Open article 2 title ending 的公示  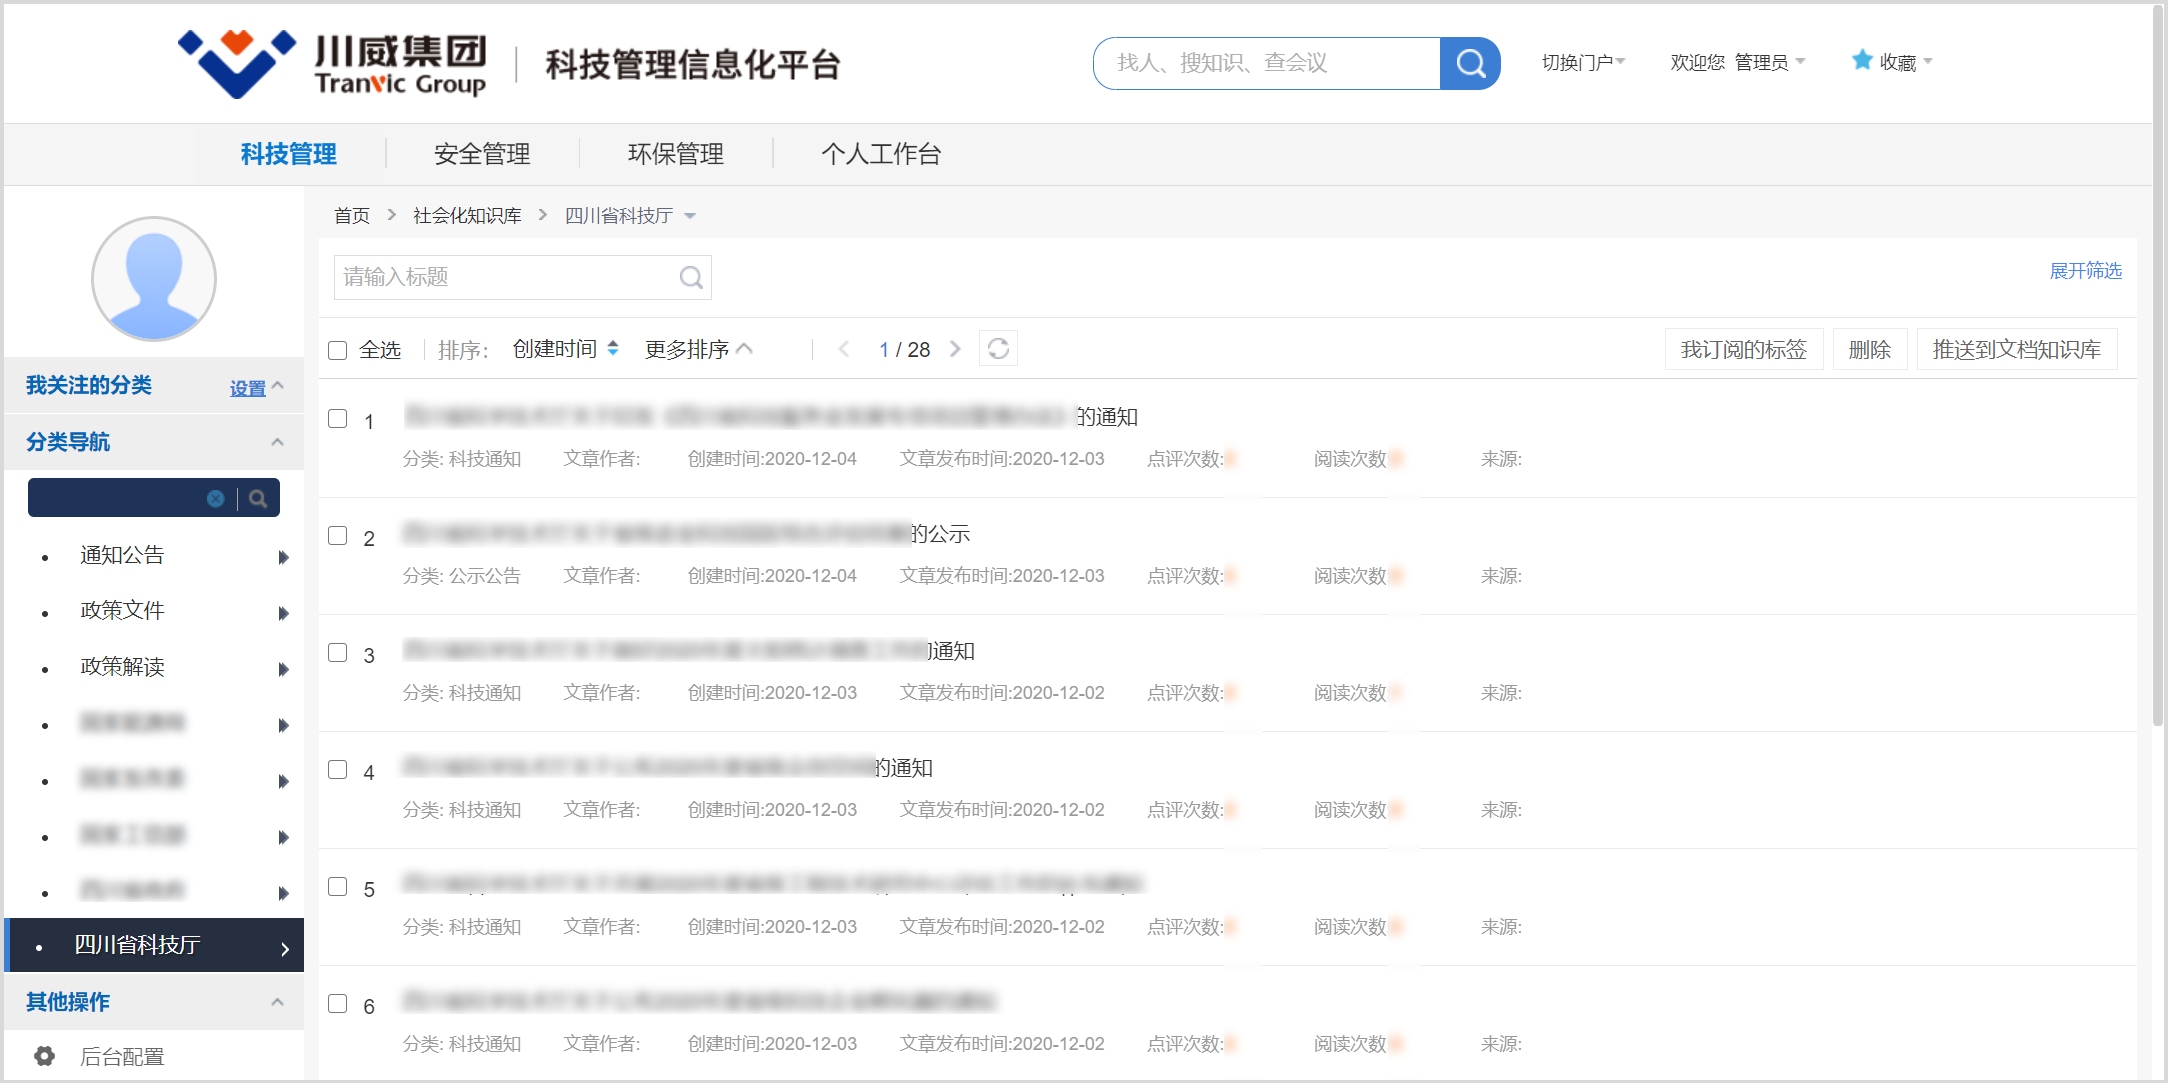686,534
